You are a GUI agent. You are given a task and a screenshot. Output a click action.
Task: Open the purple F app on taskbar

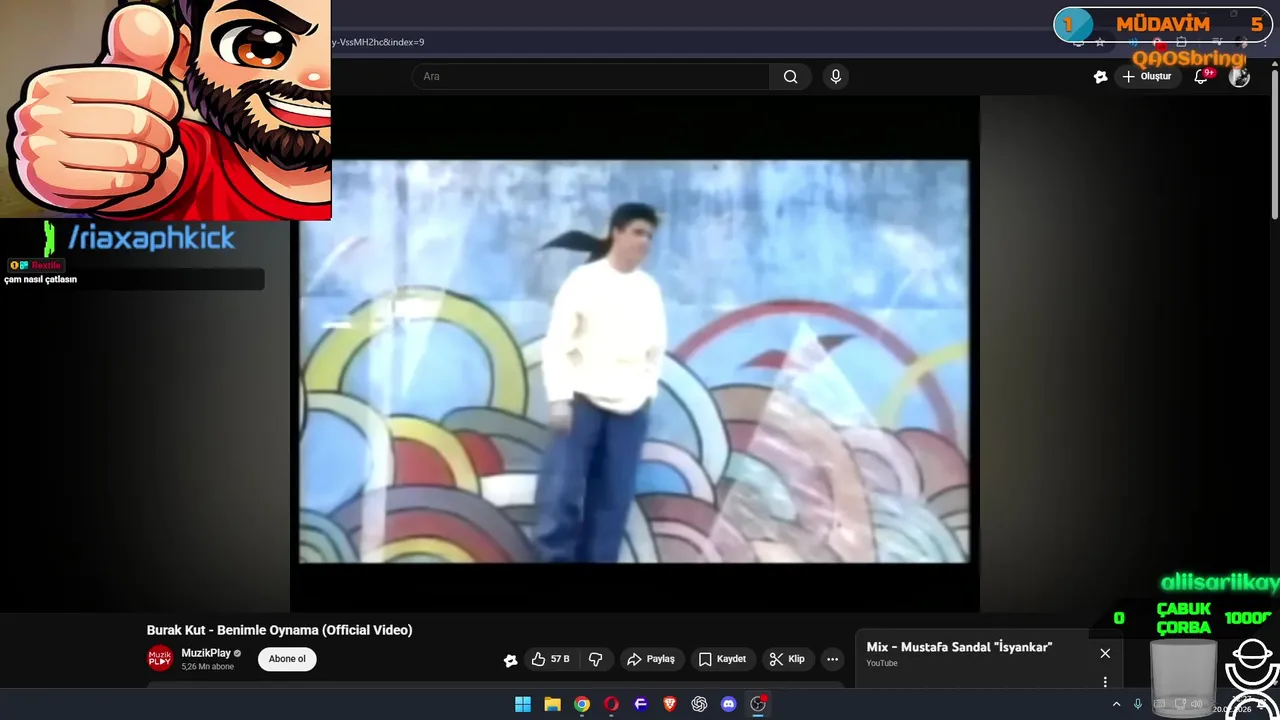641,704
